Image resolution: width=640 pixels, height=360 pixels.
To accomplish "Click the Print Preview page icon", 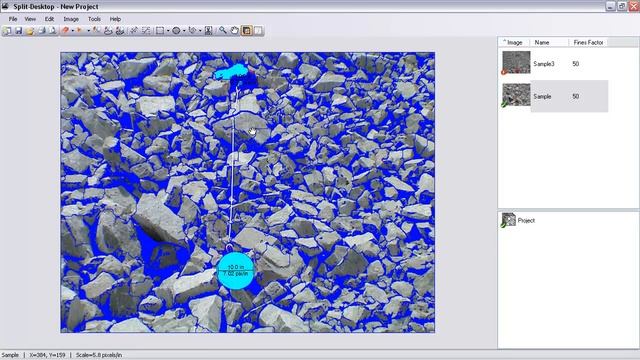I will point(53,31).
